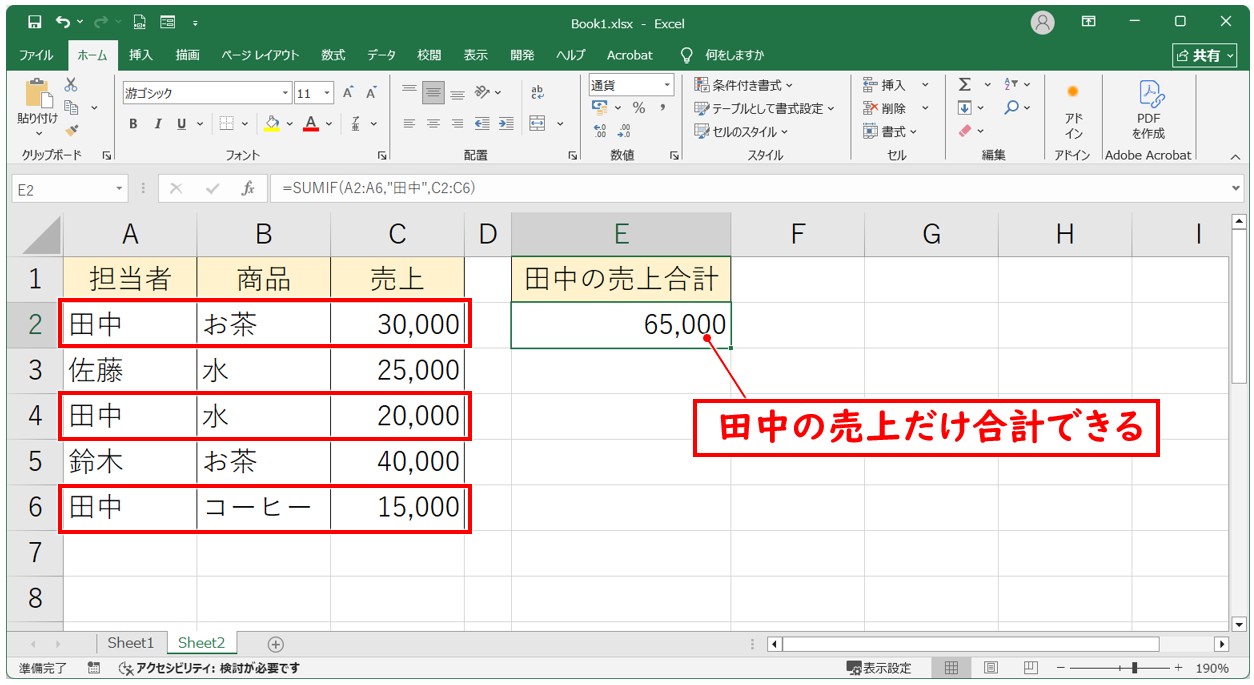The width and height of the screenshot is (1254, 685).
Task: Open the Name Box dropdown arrow
Action: tap(120, 188)
